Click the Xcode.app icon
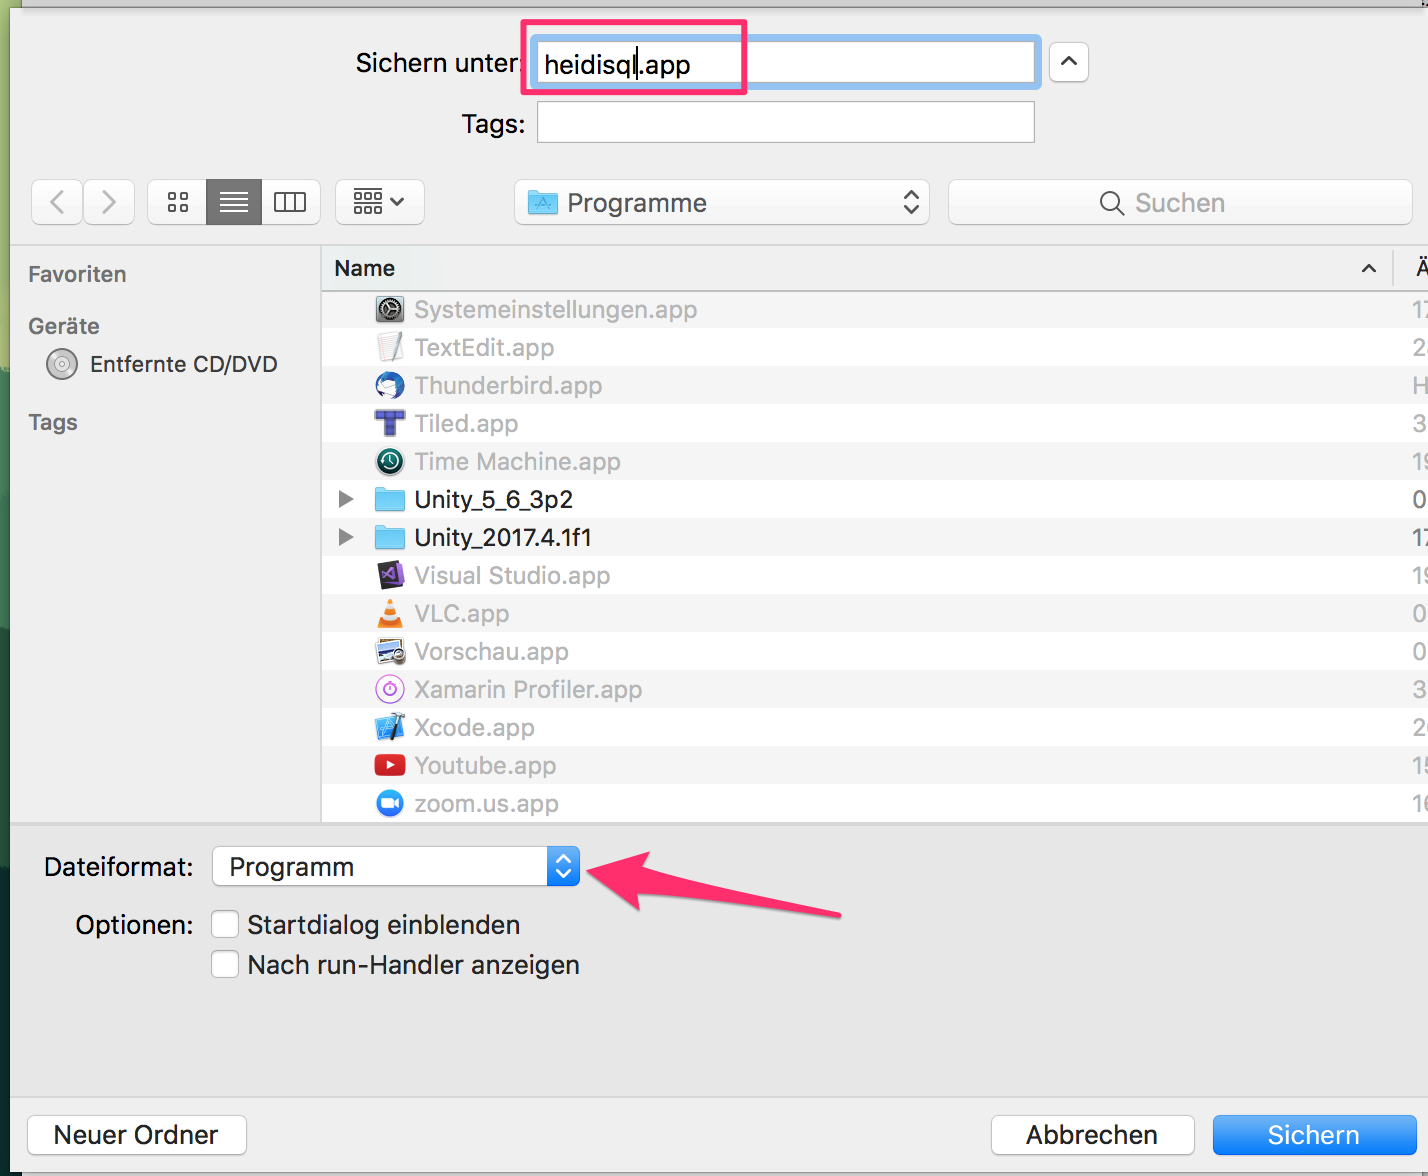Screen dimensions: 1428x1176 click(x=389, y=727)
